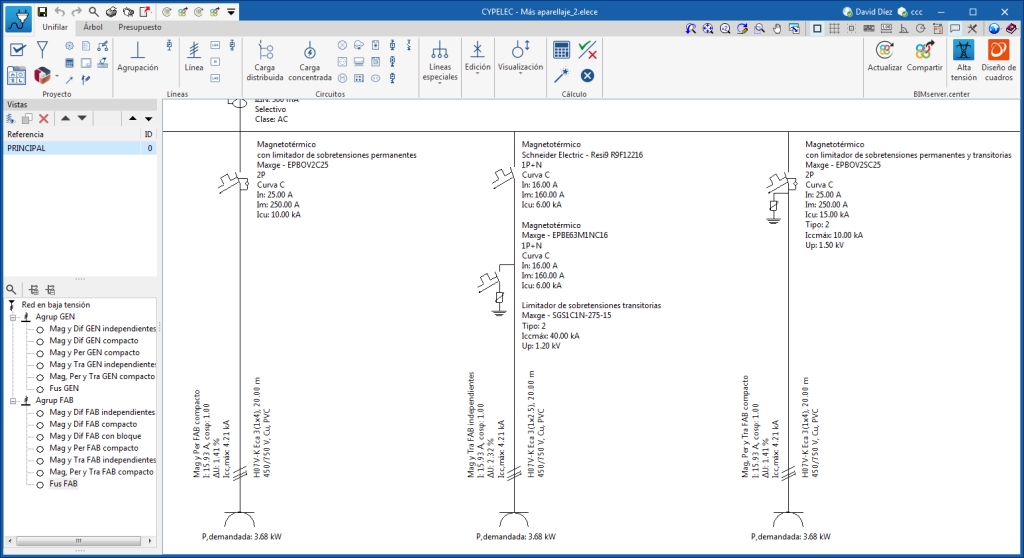The height and width of the screenshot is (558, 1024).
Task: Switch to the Árbol tab
Action: tap(93, 27)
